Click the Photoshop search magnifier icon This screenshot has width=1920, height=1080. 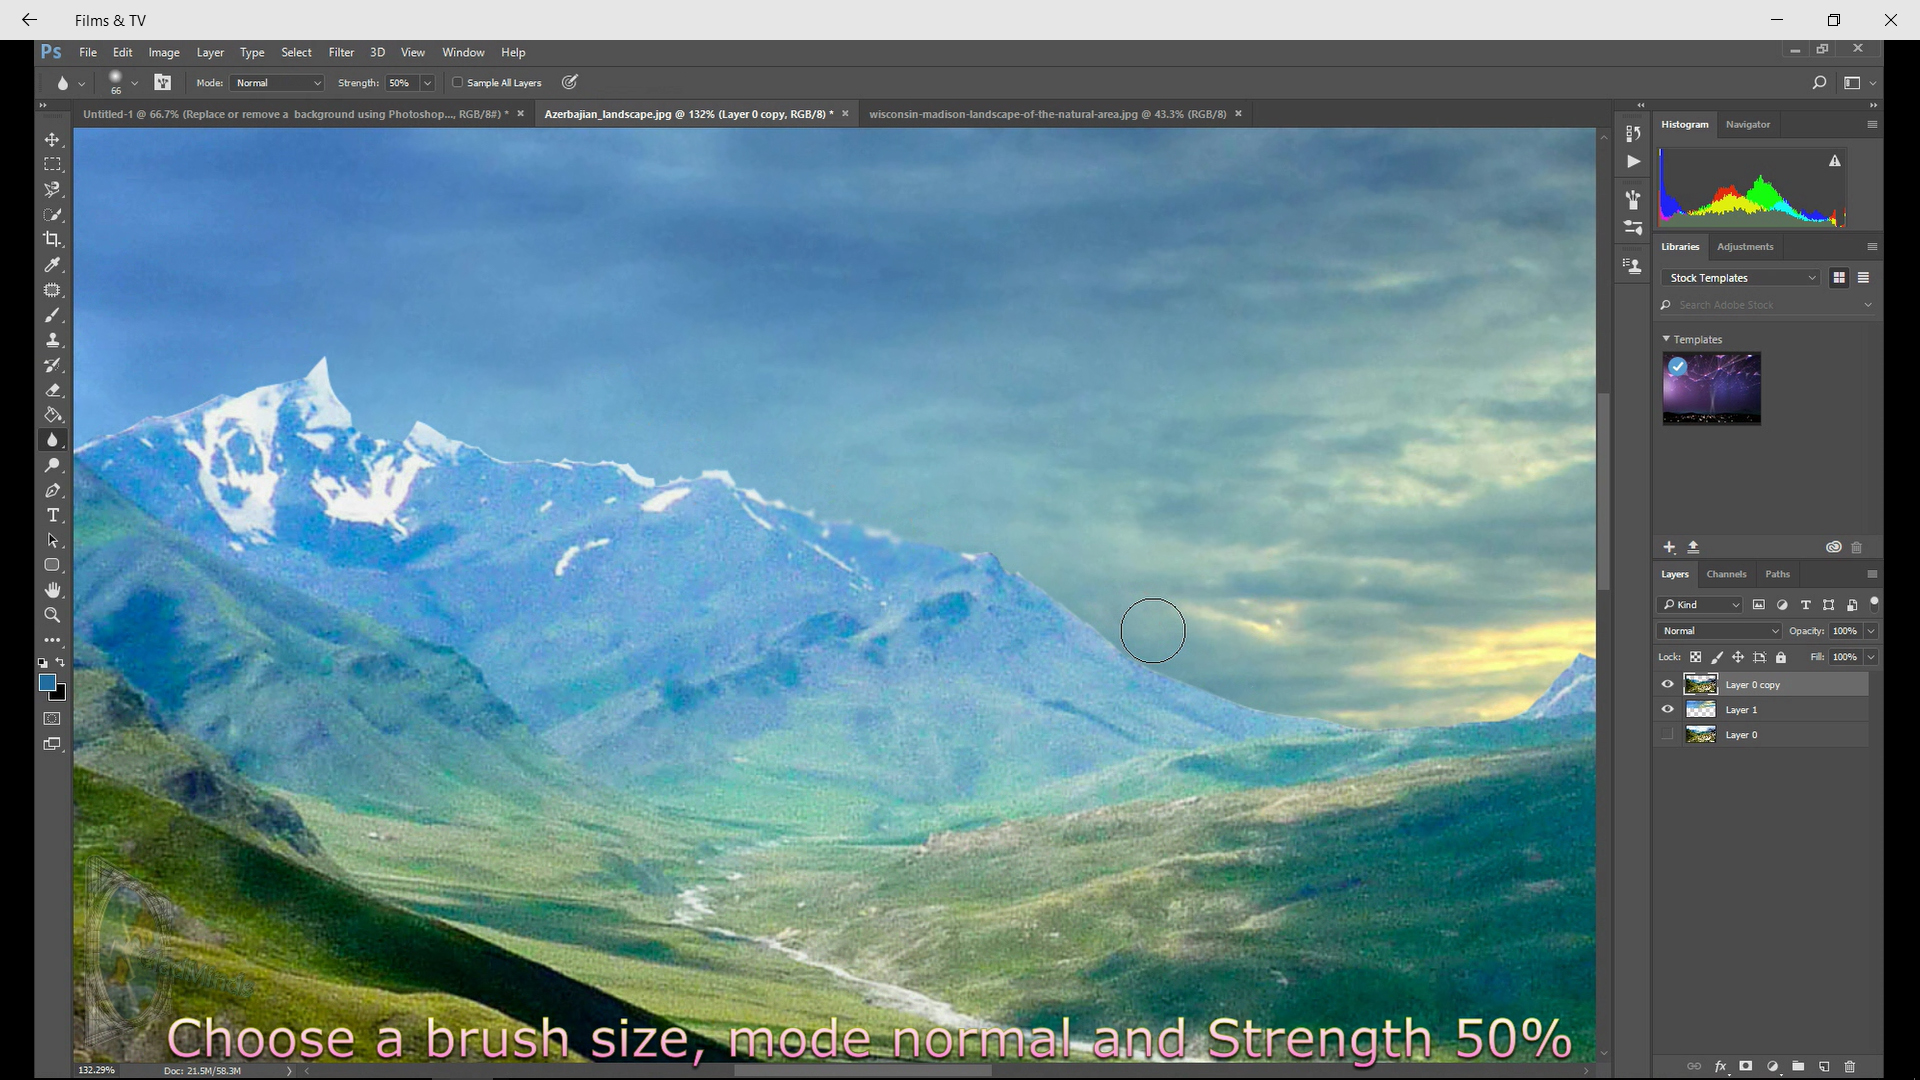[x=1819, y=83]
